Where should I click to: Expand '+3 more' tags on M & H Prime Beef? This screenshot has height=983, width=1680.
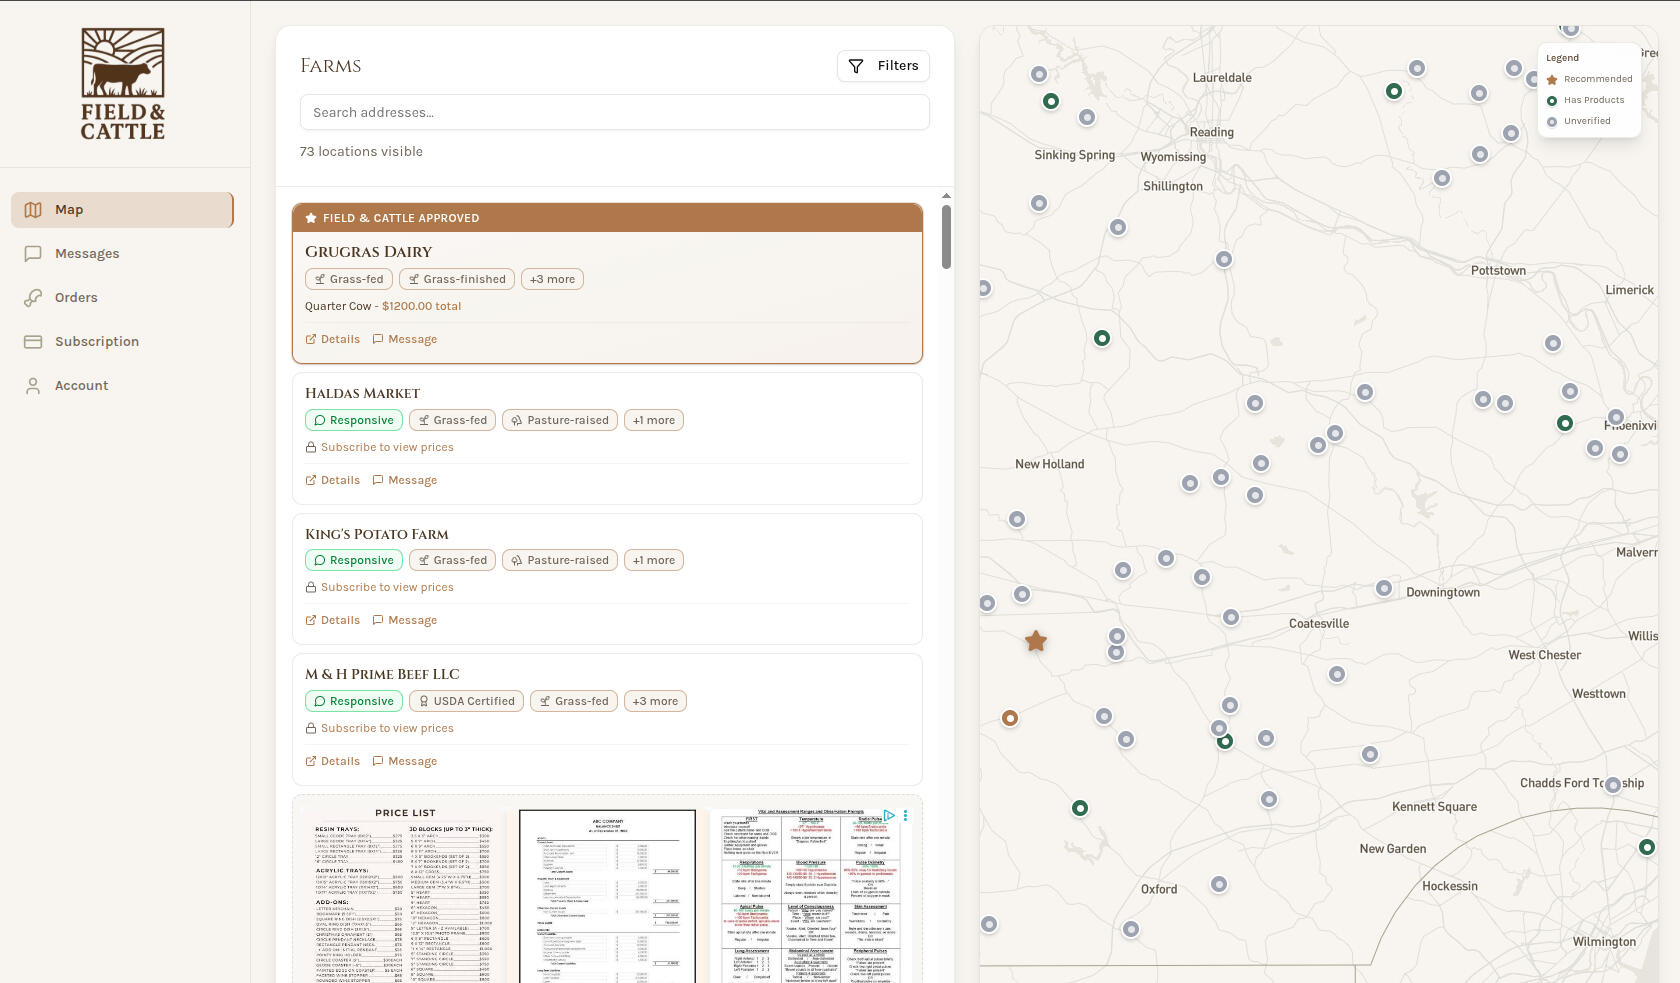(655, 701)
